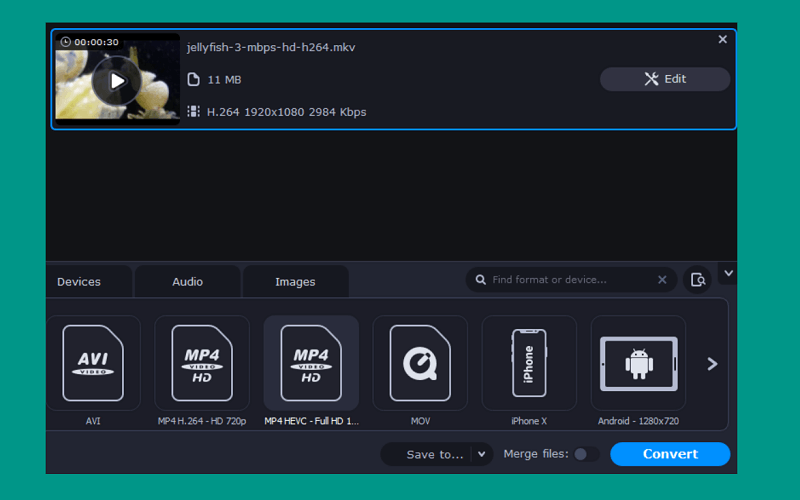
Task: Click the magnifier icon in the search field
Action: tap(481, 280)
